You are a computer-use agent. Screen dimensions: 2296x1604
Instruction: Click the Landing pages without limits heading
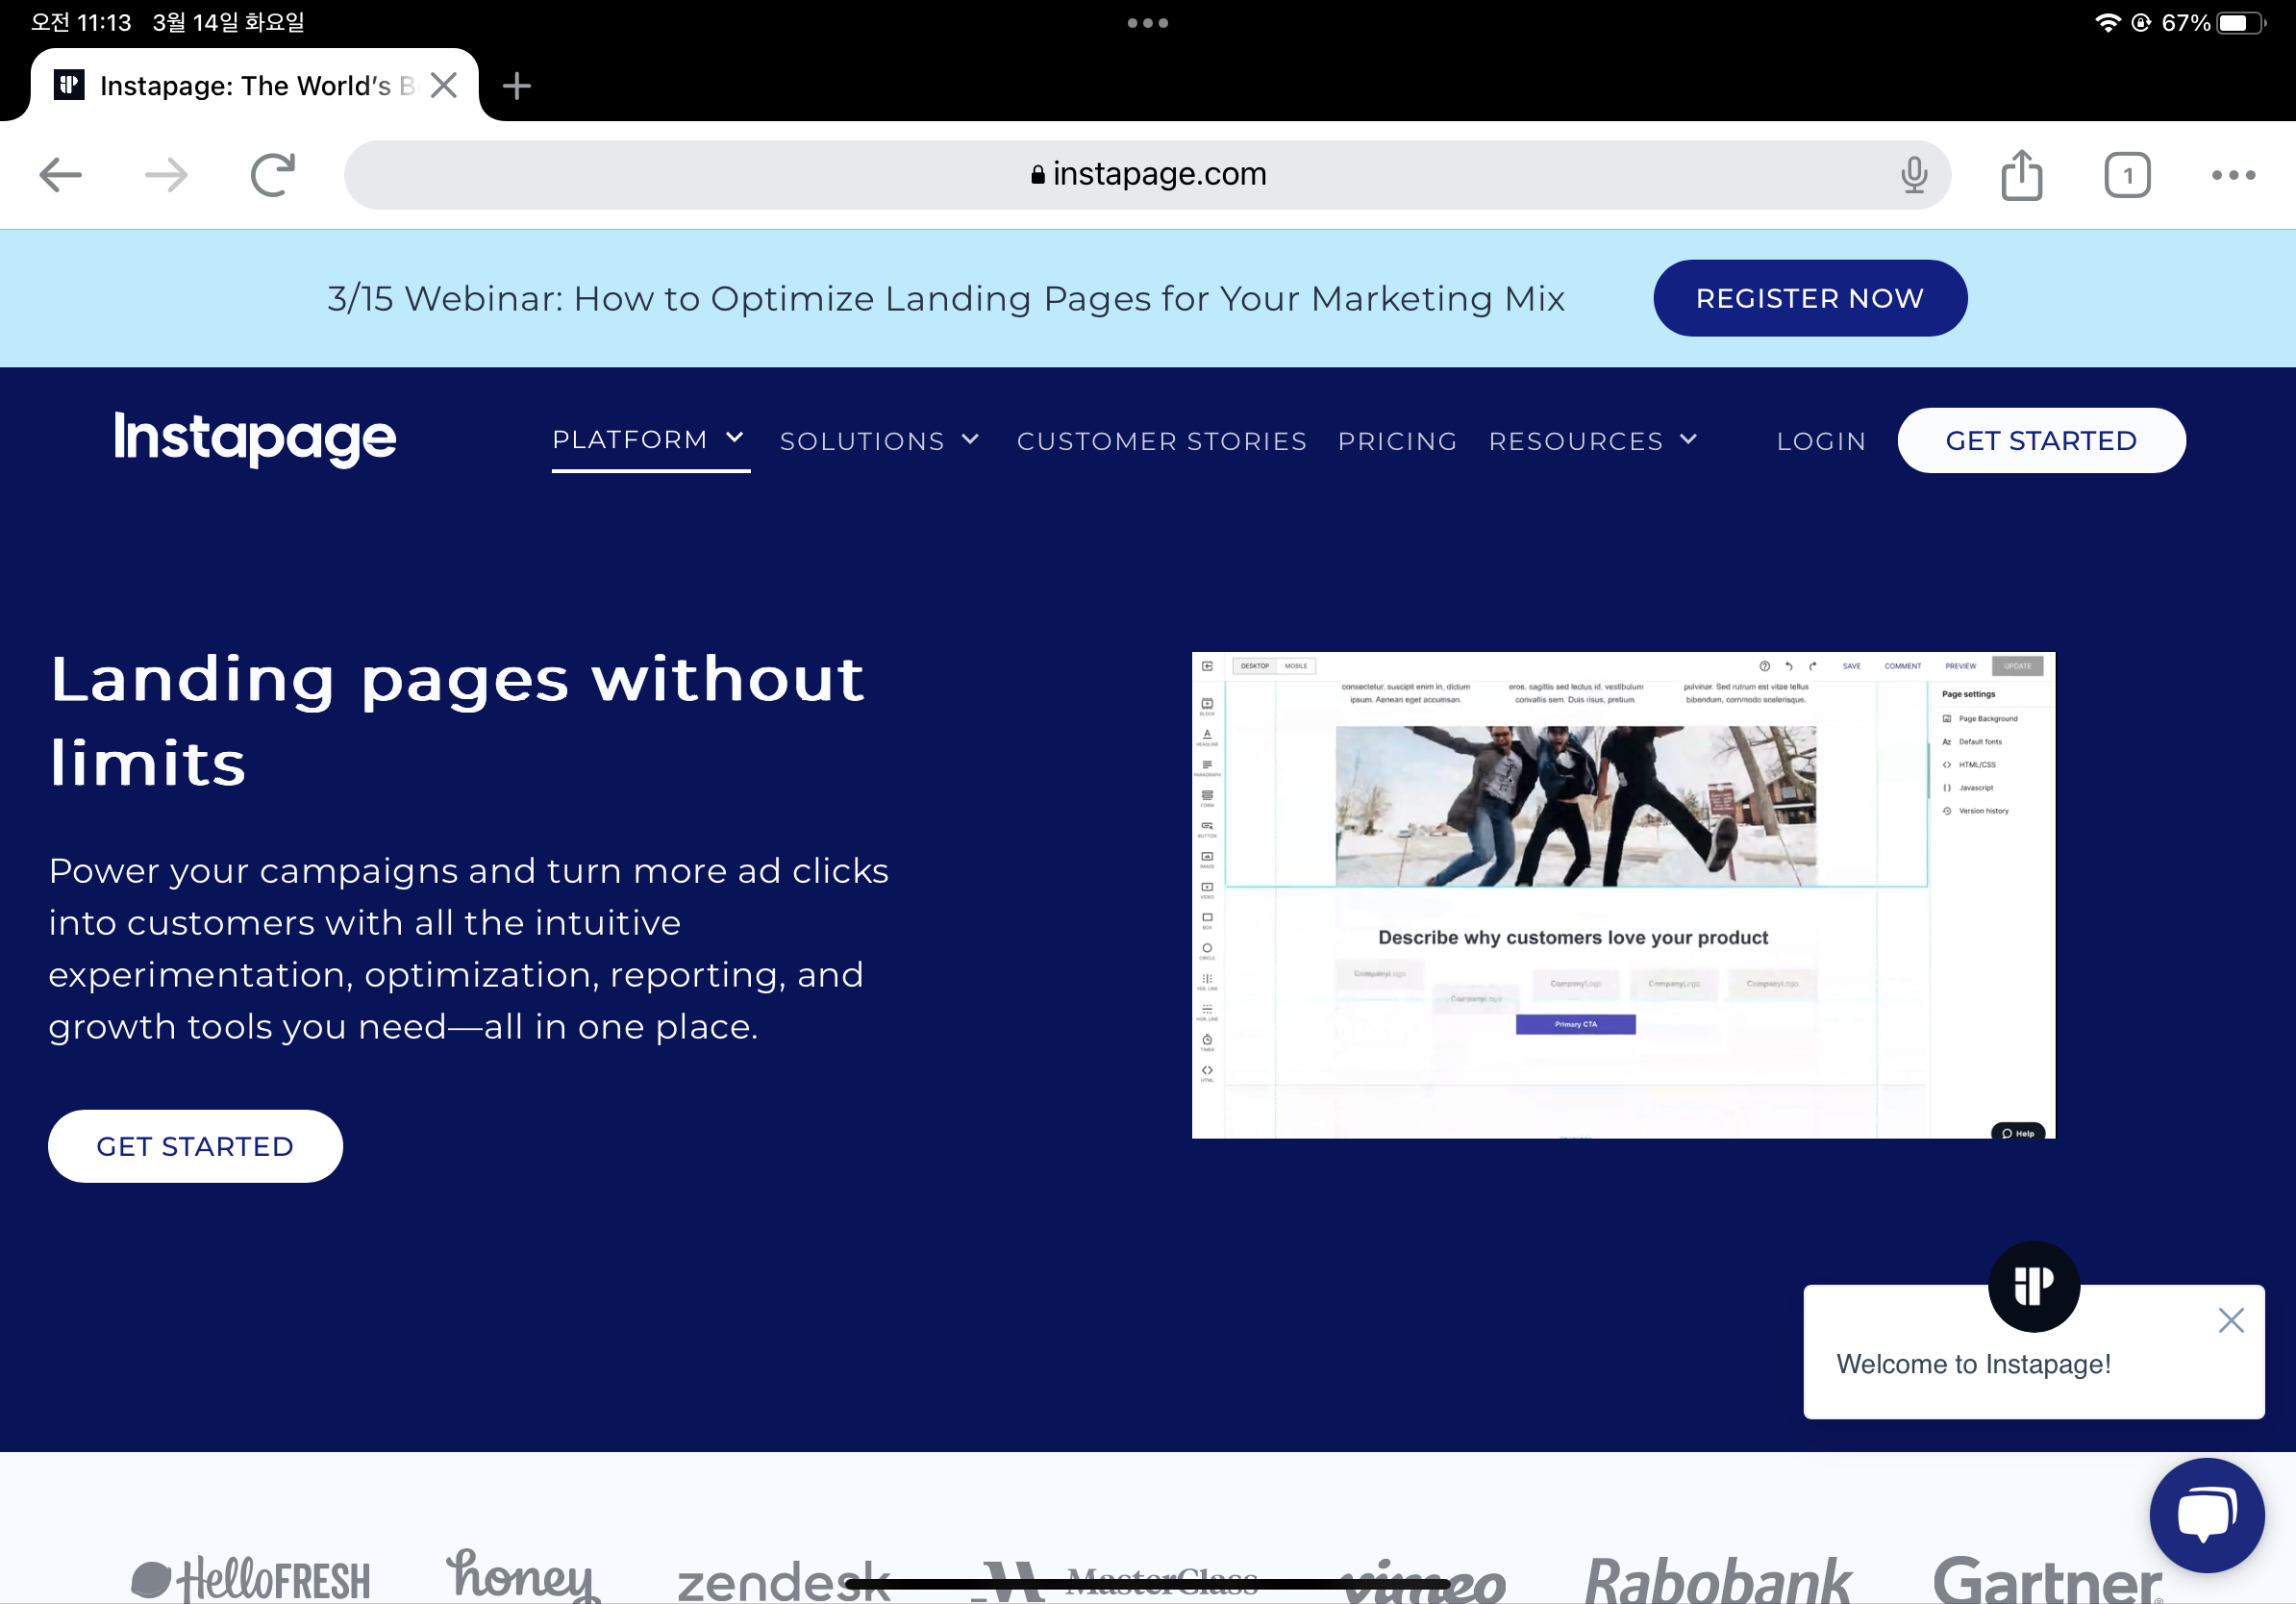pos(456,720)
